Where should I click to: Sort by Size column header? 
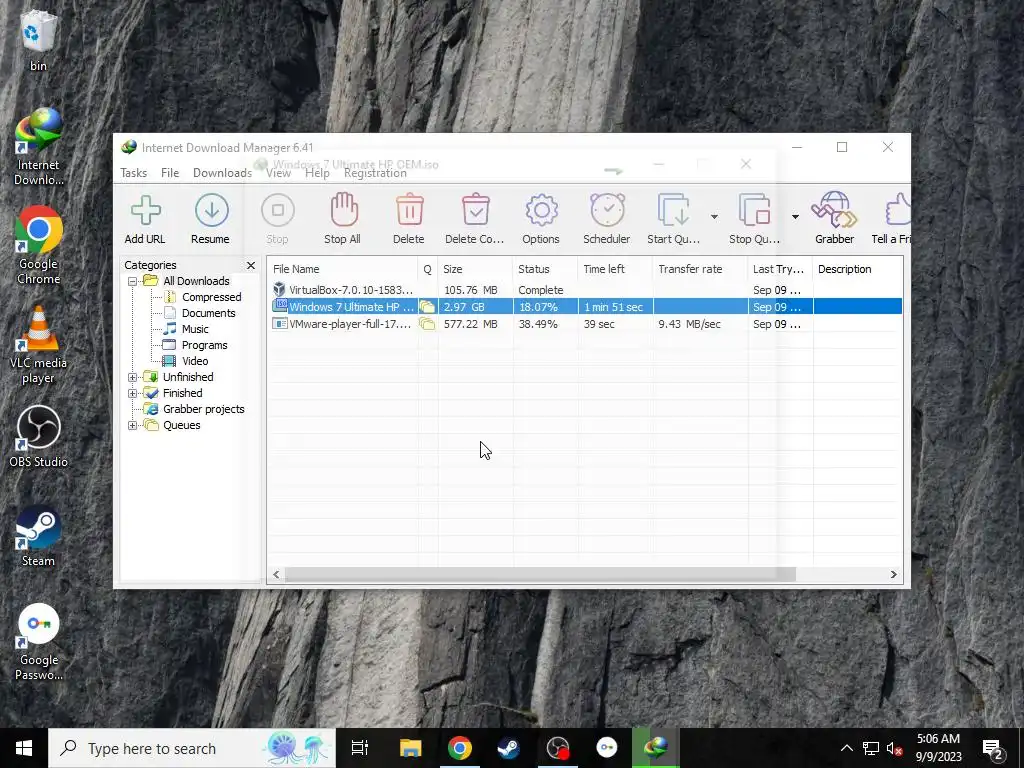pyautogui.click(x=475, y=269)
